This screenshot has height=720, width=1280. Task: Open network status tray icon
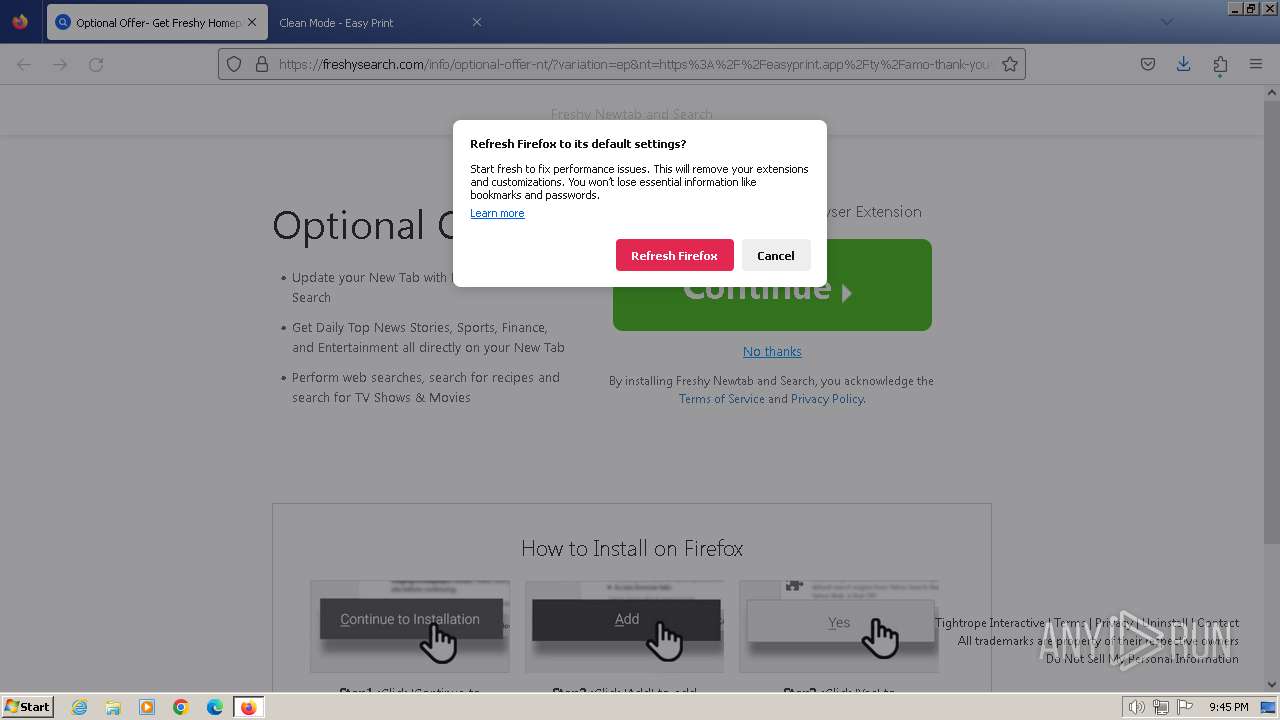click(x=1161, y=707)
